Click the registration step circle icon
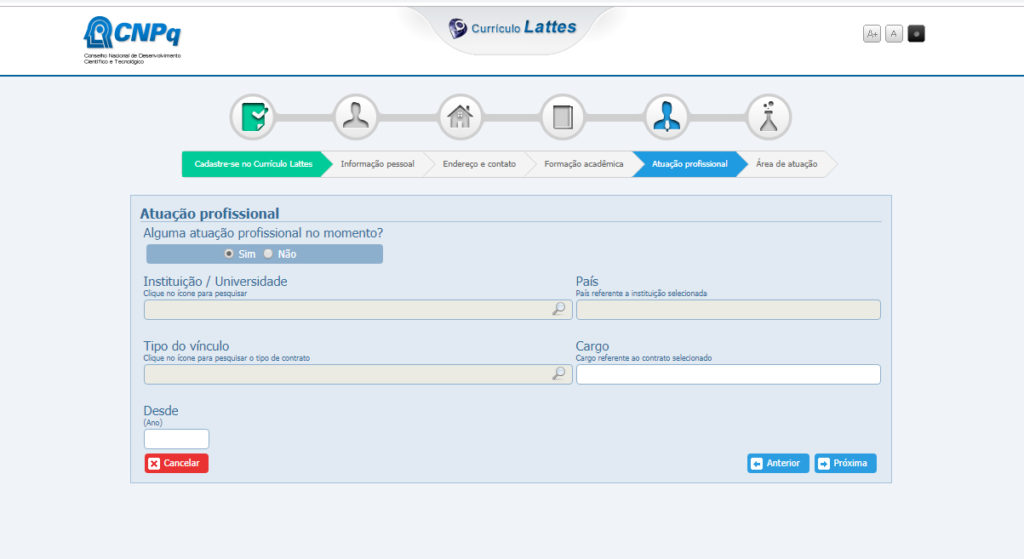1024x559 pixels. pos(253,117)
